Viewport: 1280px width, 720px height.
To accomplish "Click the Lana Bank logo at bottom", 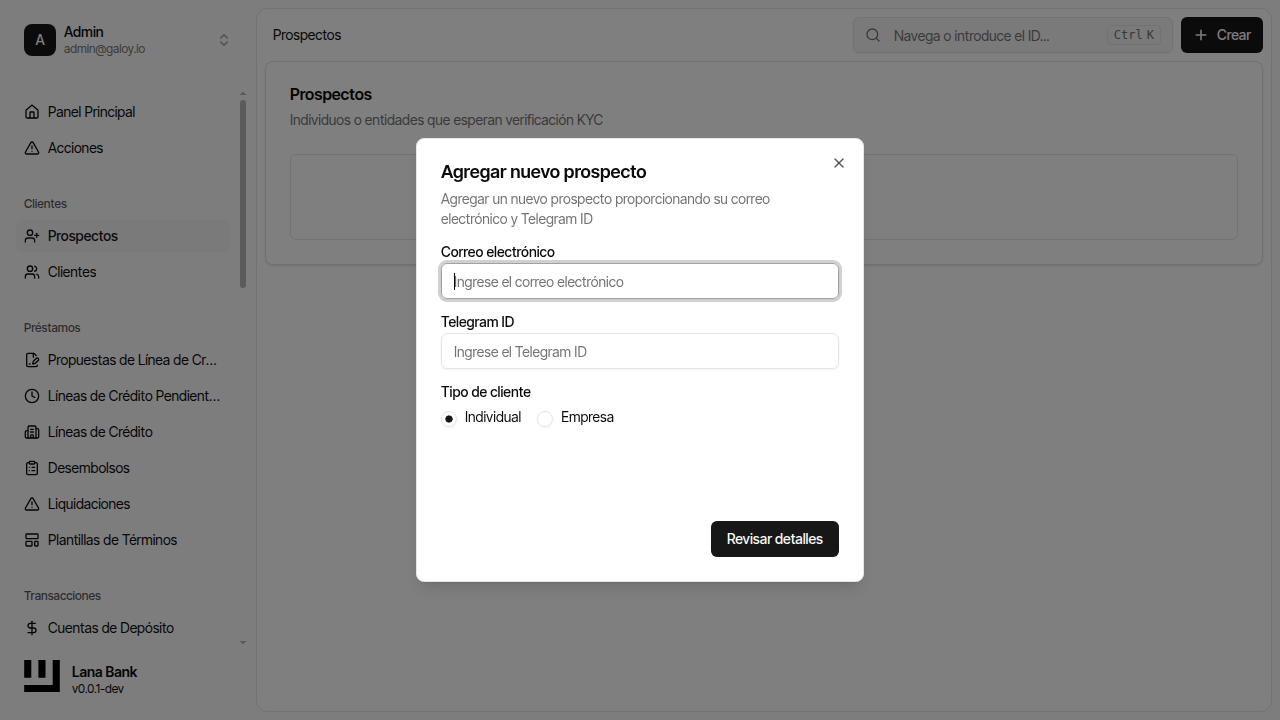I will 41,676.
